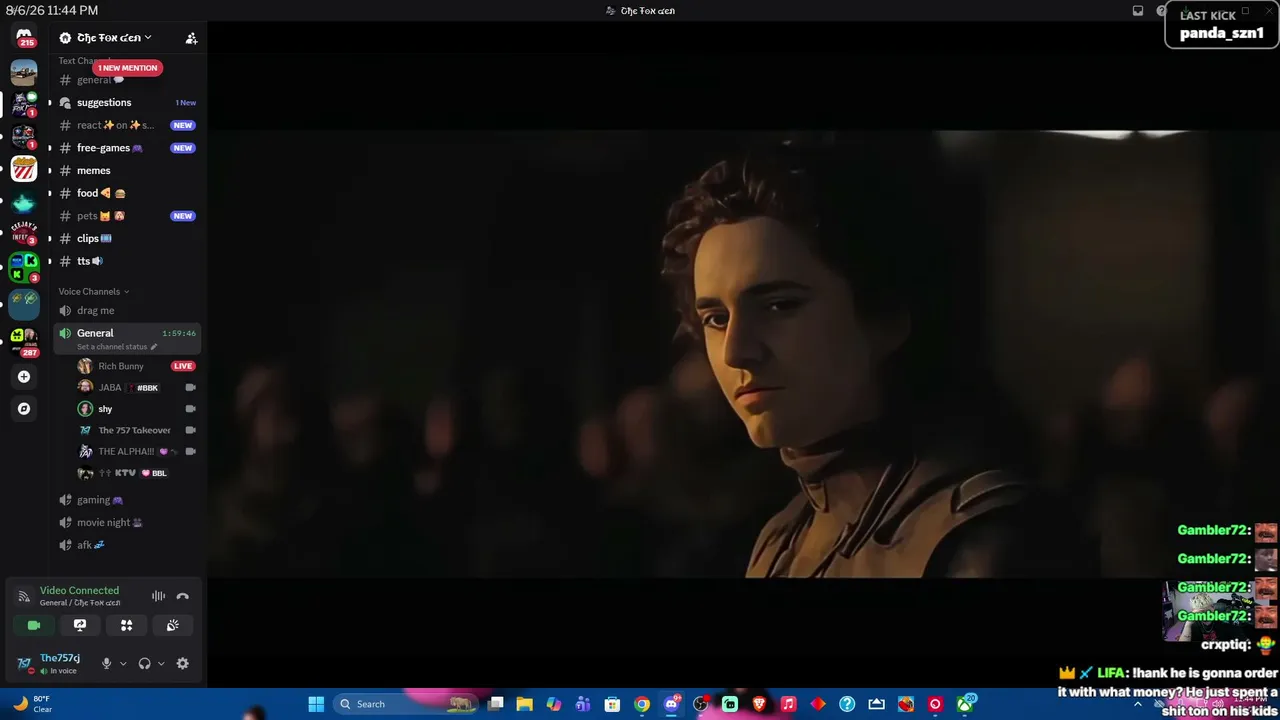1280x720 pixels.
Task: Open The757cj user profile panel
Action: [x=50, y=663]
